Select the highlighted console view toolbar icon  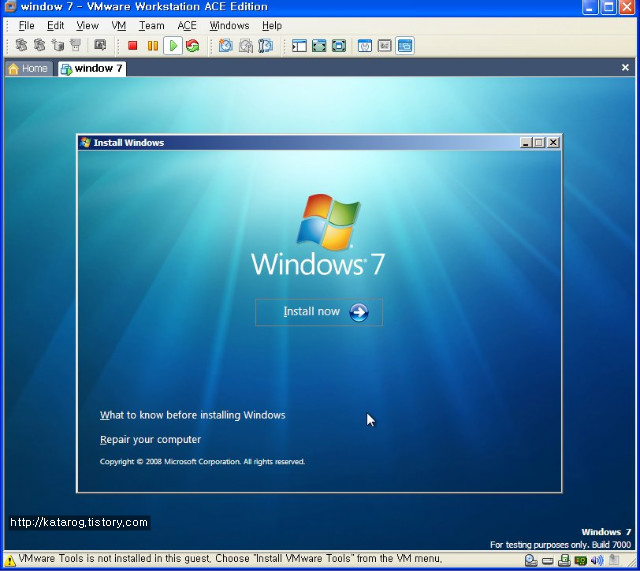(x=404, y=46)
